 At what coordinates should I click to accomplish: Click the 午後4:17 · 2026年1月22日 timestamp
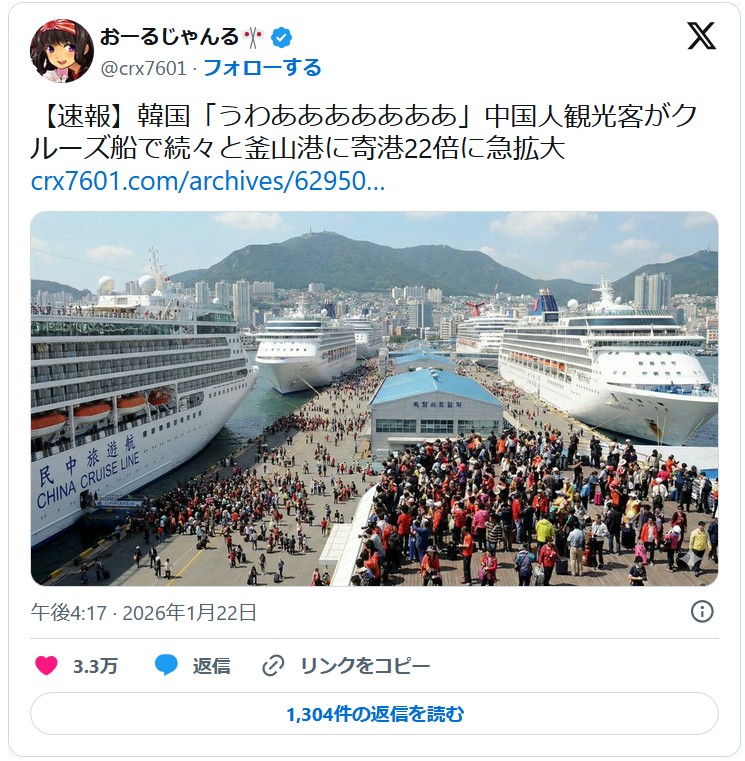(x=144, y=612)
